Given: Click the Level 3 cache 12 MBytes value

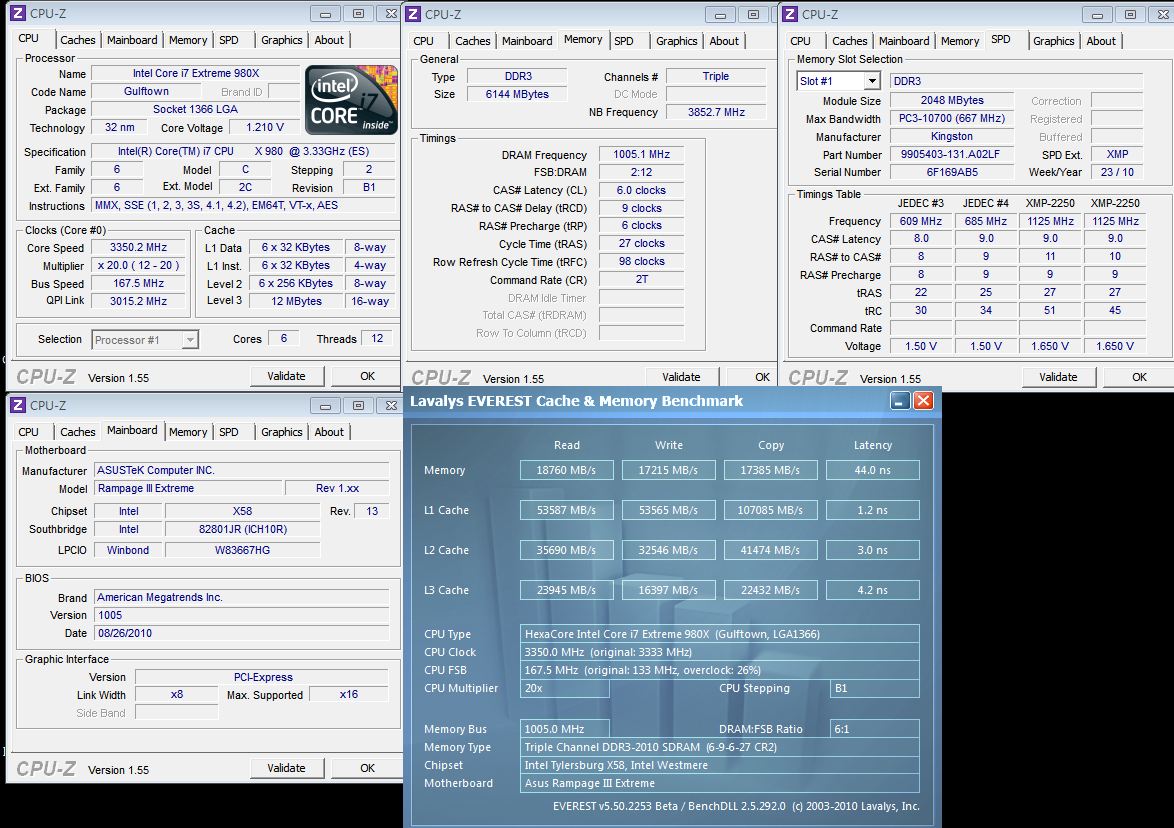Looking at the screenshot, I should tap(296, 301).
